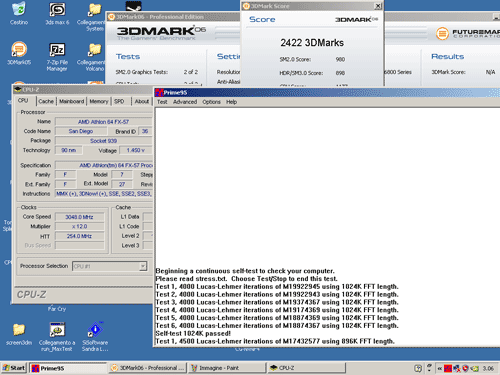
Task: Click the red Prime95 tray icon
Action: pyautogui.click(x=448, y=368)
